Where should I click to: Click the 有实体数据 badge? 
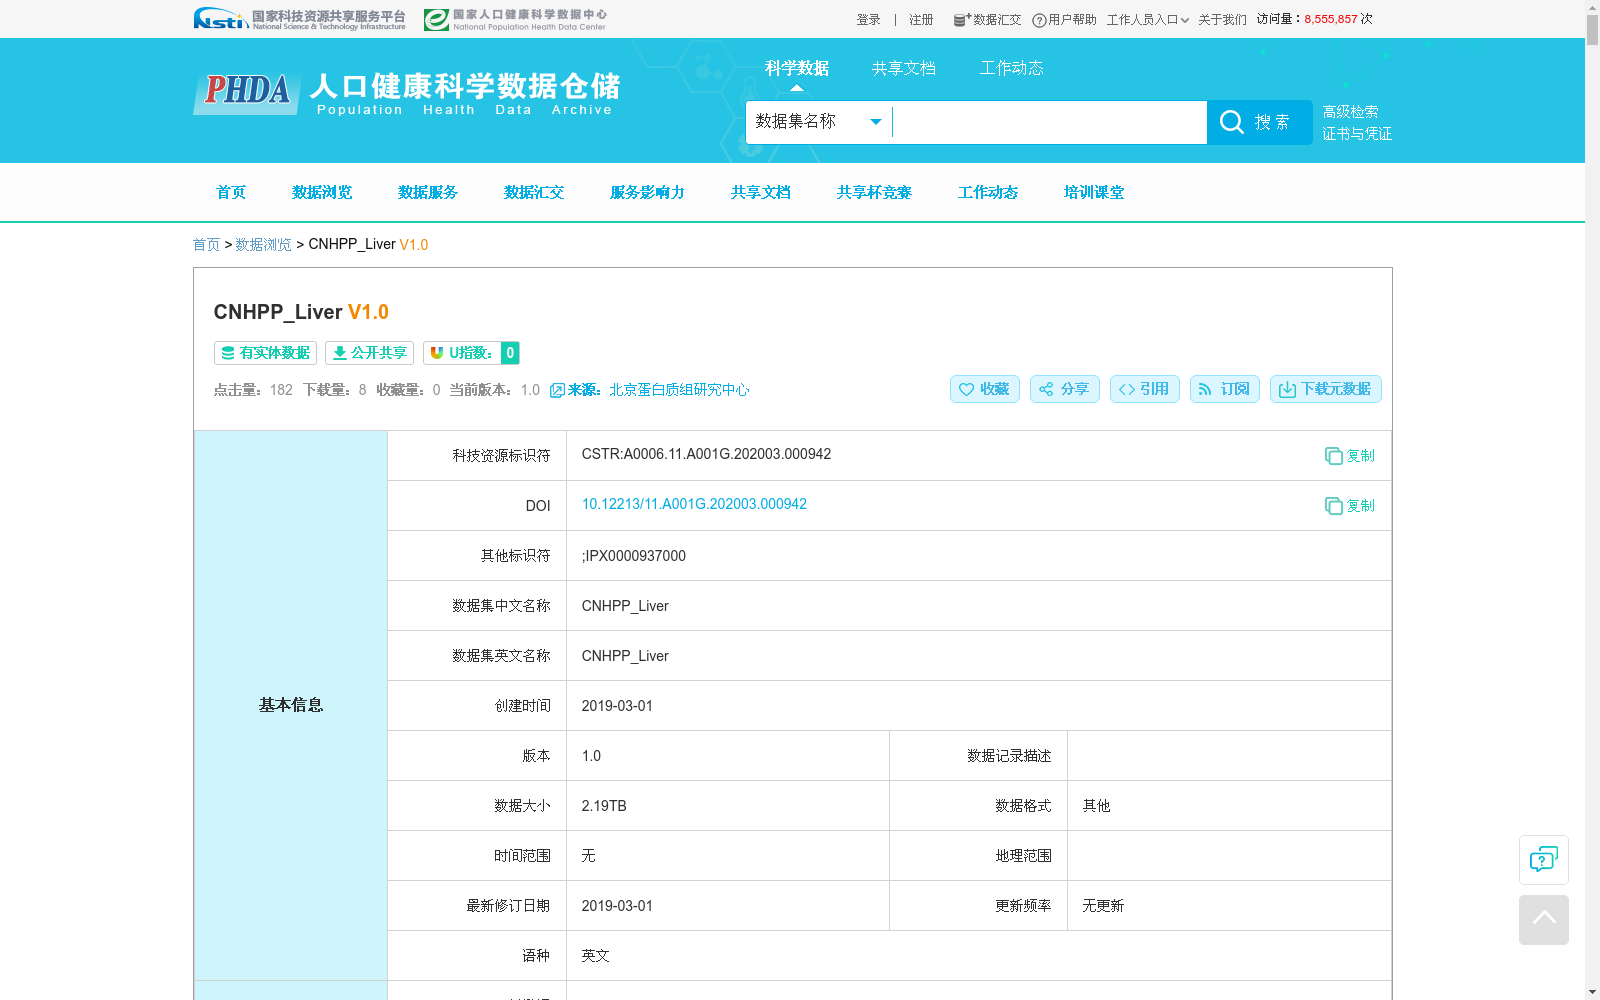265,353
